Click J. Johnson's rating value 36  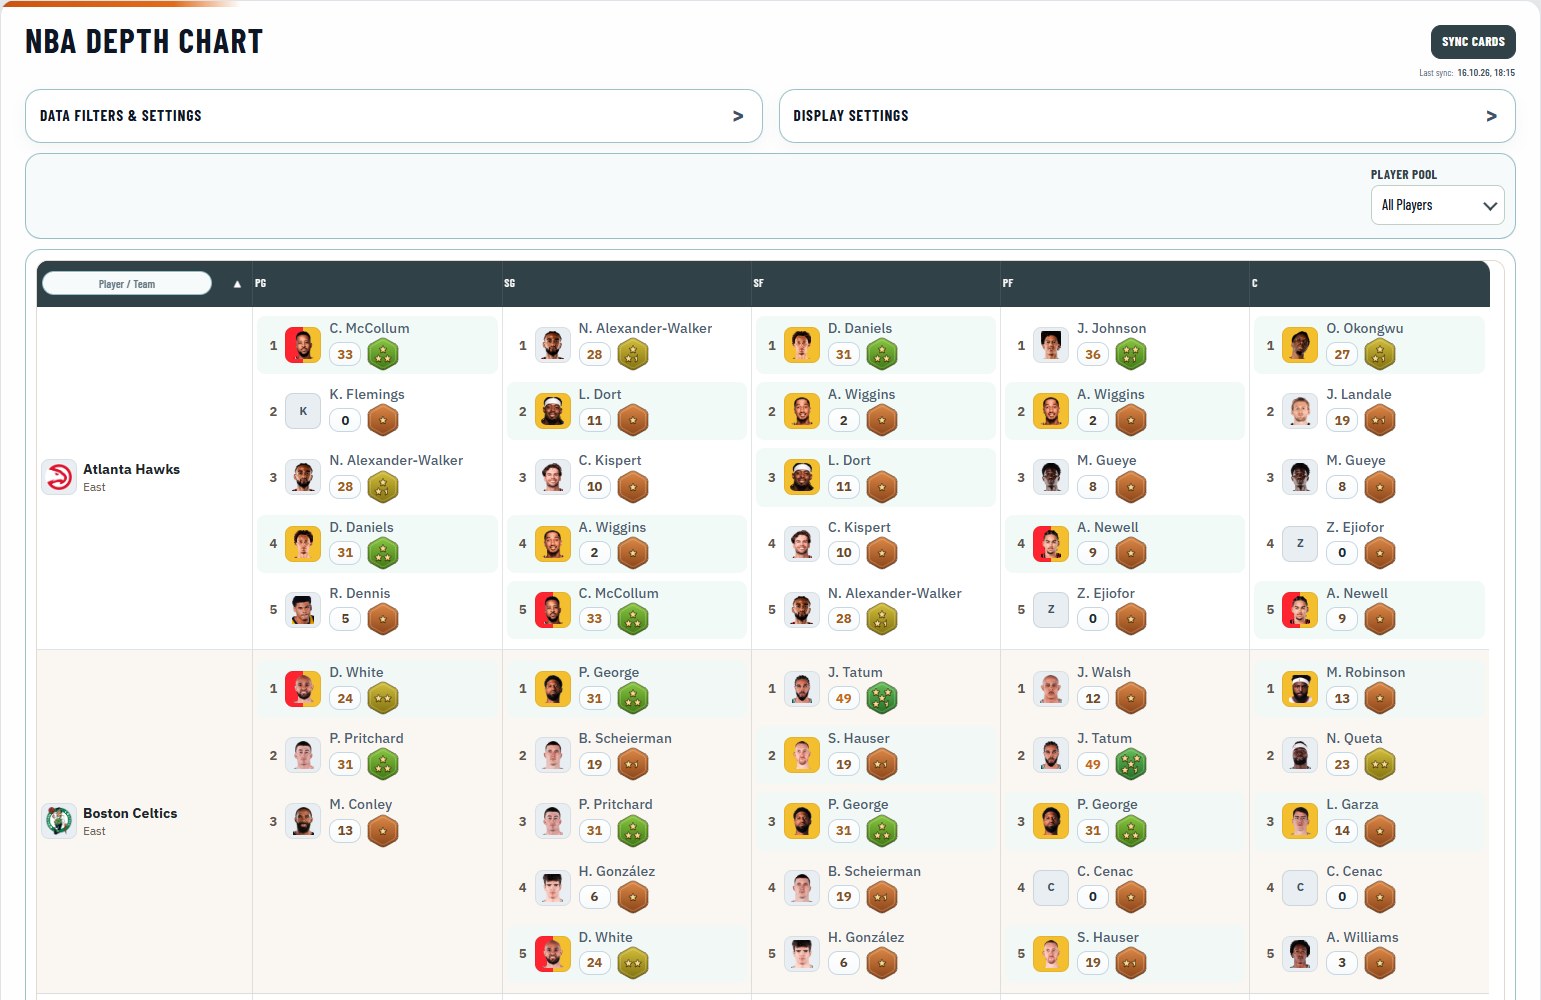[x=1093, y=354]
